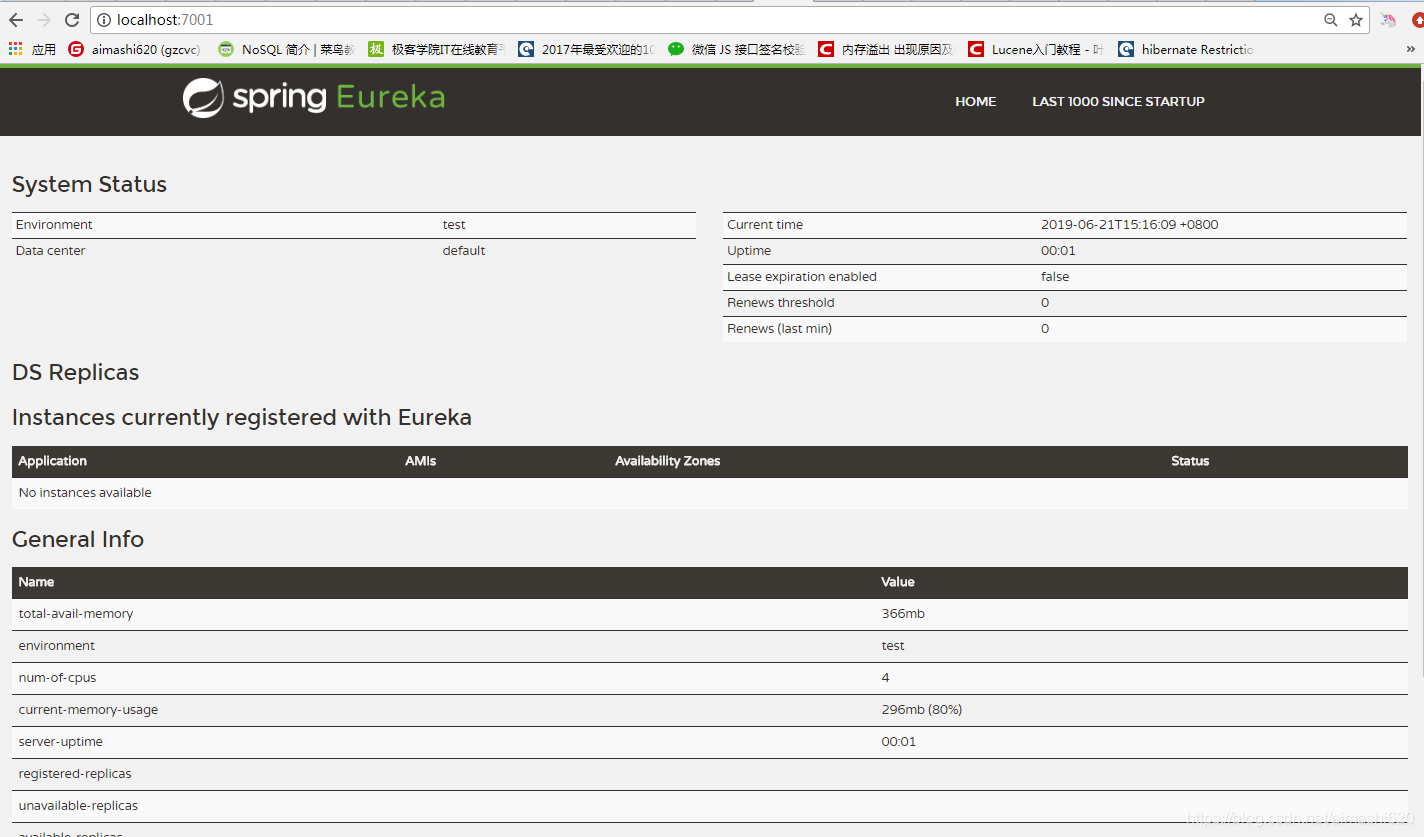Select the Environment row label
Viewport: 1424px width, 837px height.
54,225
